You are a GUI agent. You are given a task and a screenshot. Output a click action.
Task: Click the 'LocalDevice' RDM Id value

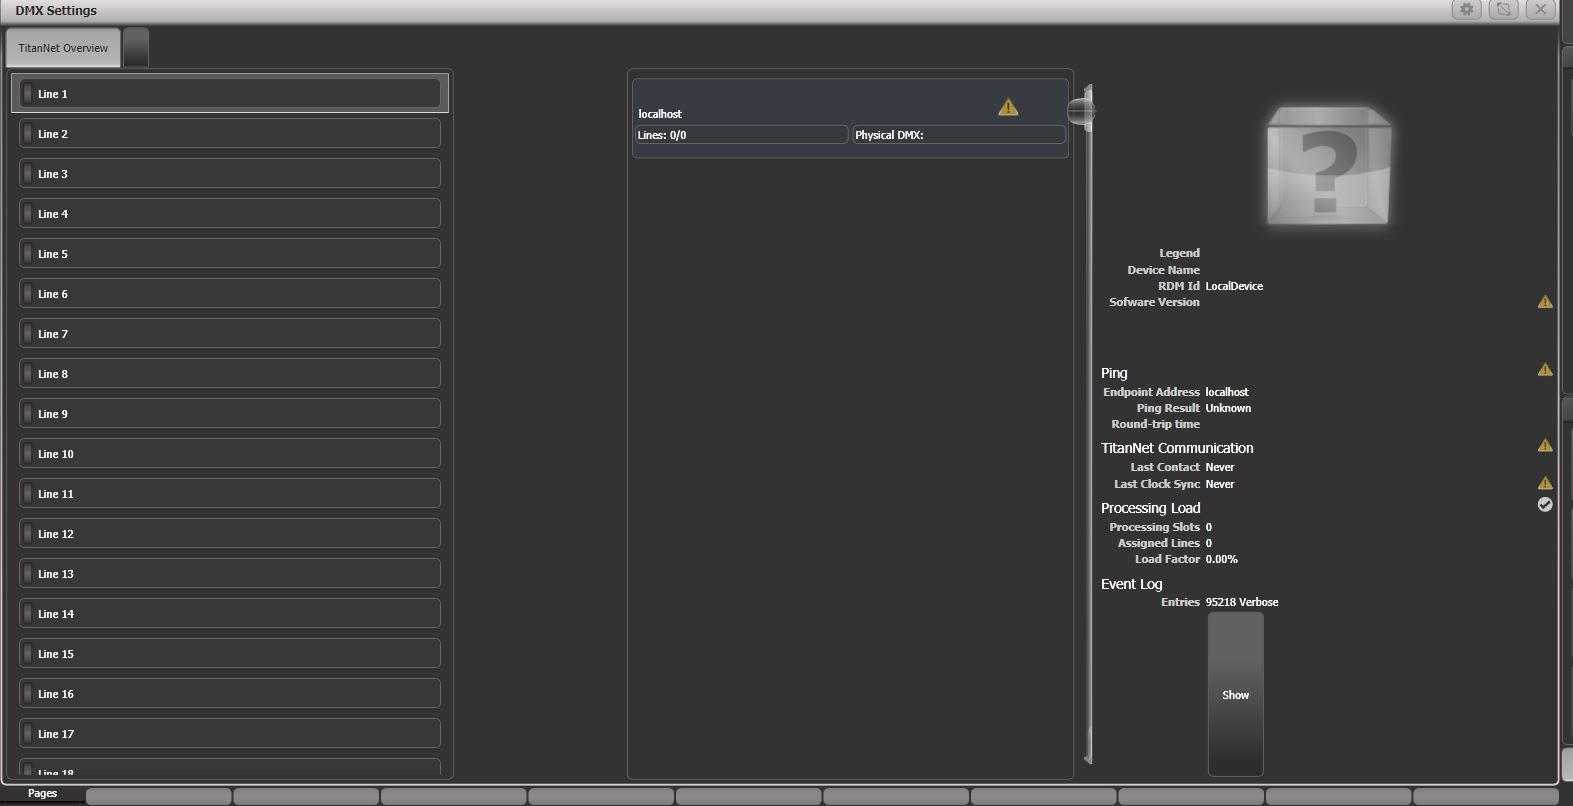click(x=1234, y=286)
